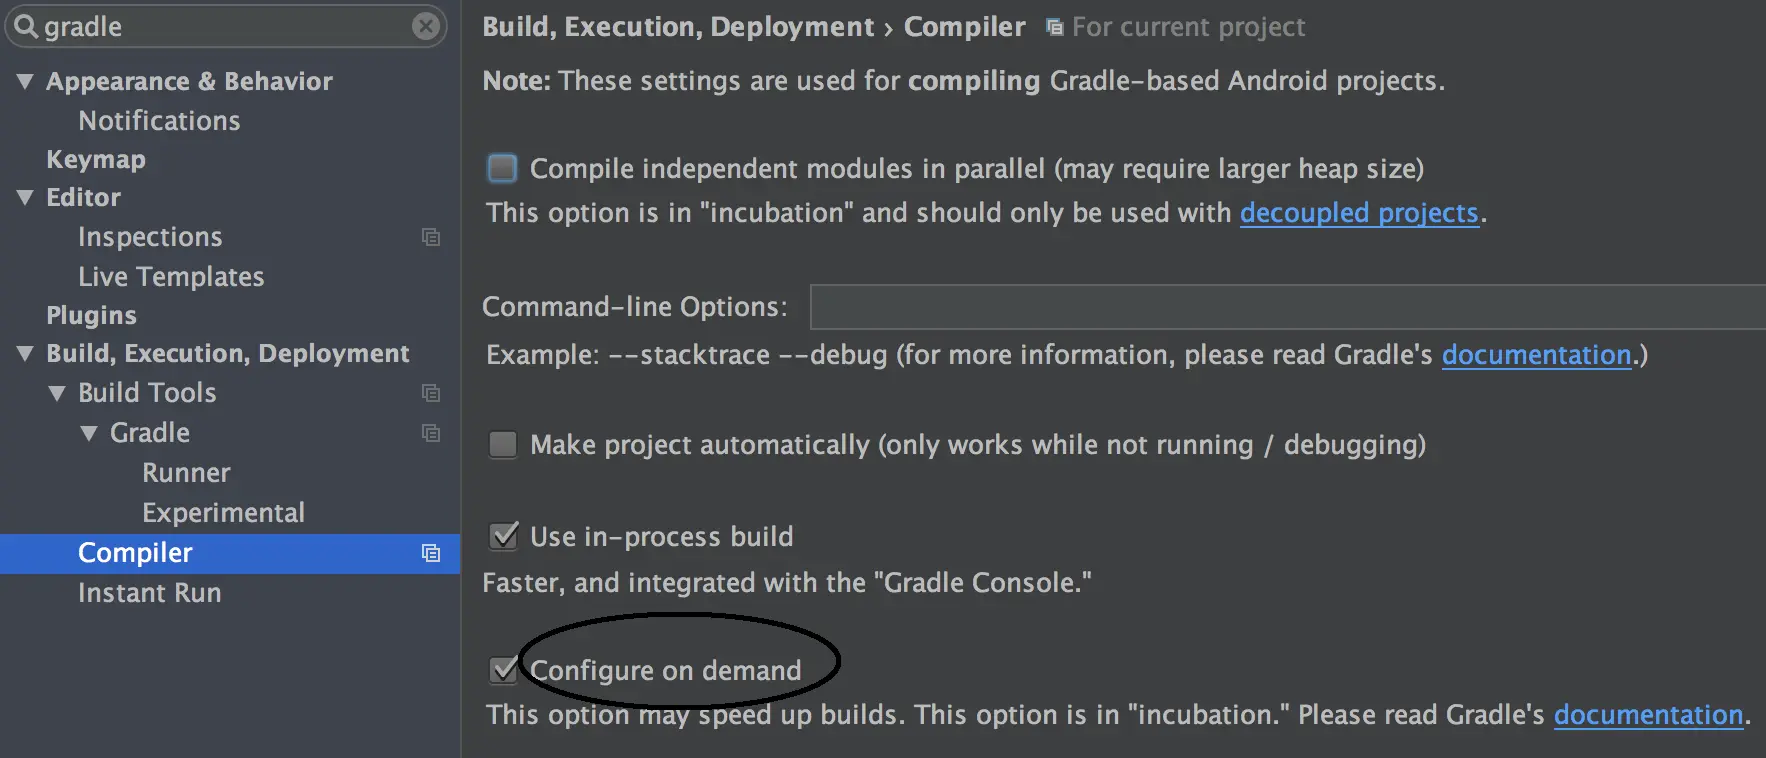Screen dimensions: 1766x758
Task: Collapse Build Tools node
Action: tap(57, 393)
